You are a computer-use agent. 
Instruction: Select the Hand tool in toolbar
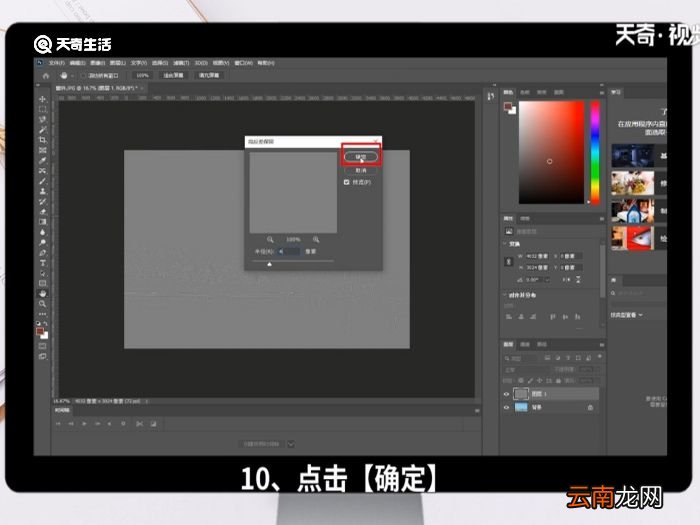(x=42, y=294)
